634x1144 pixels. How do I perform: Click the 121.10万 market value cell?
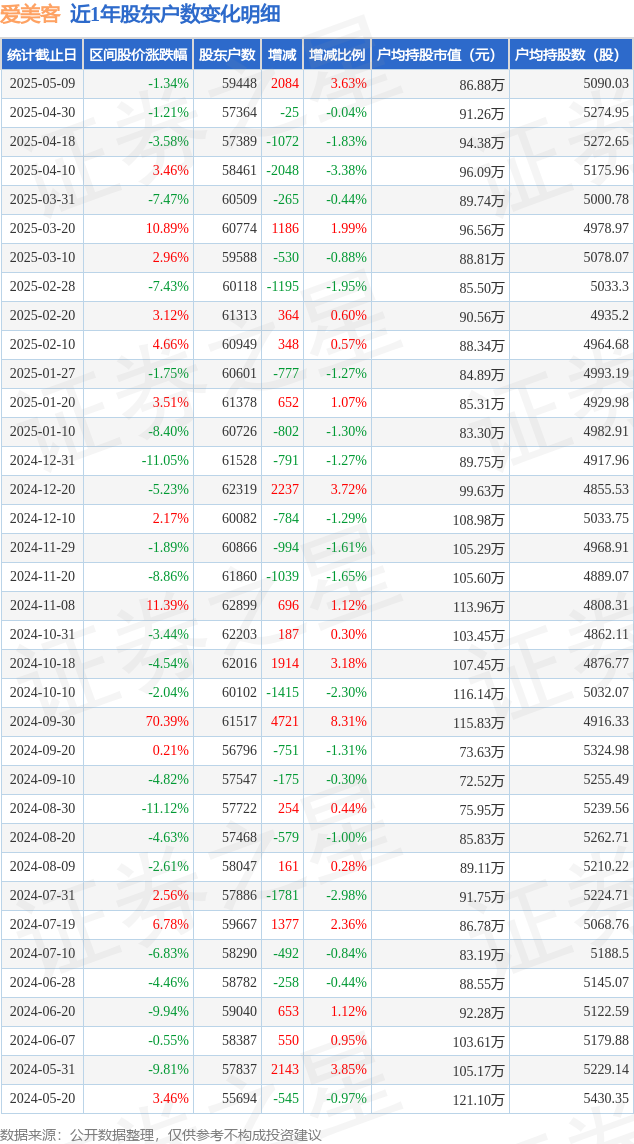479,1099
